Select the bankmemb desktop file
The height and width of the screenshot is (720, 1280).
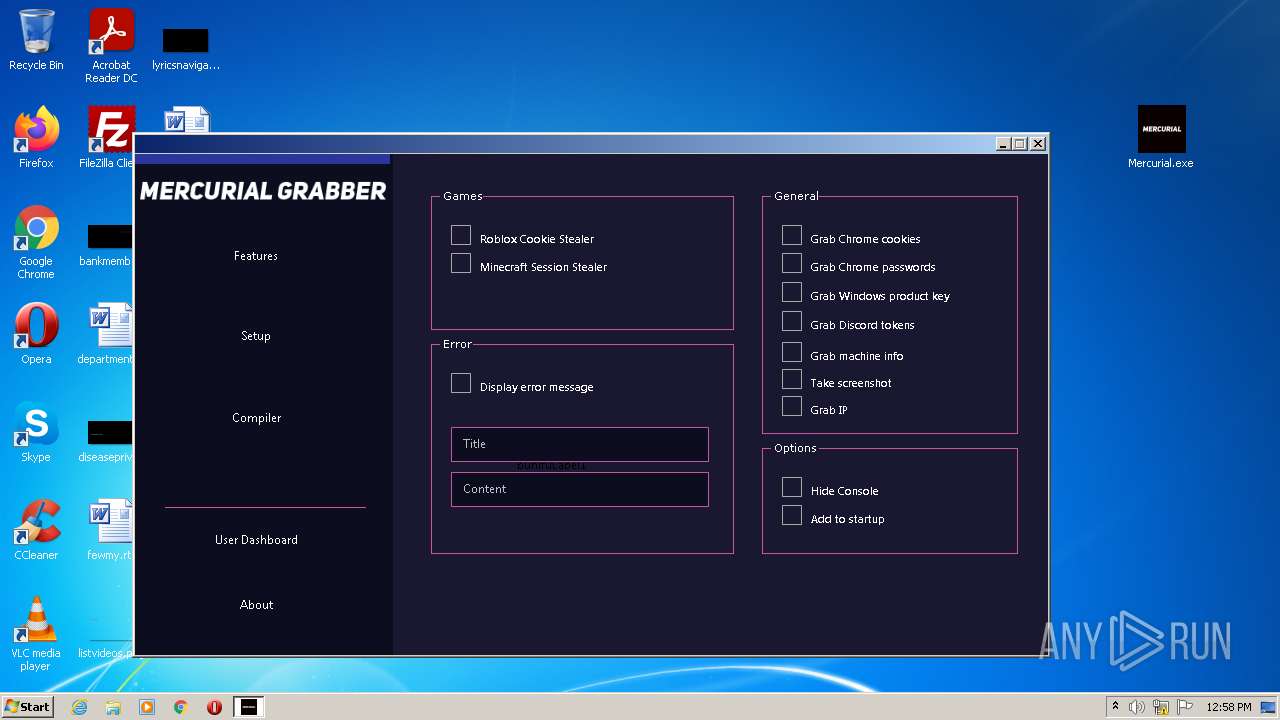(108, 245)
